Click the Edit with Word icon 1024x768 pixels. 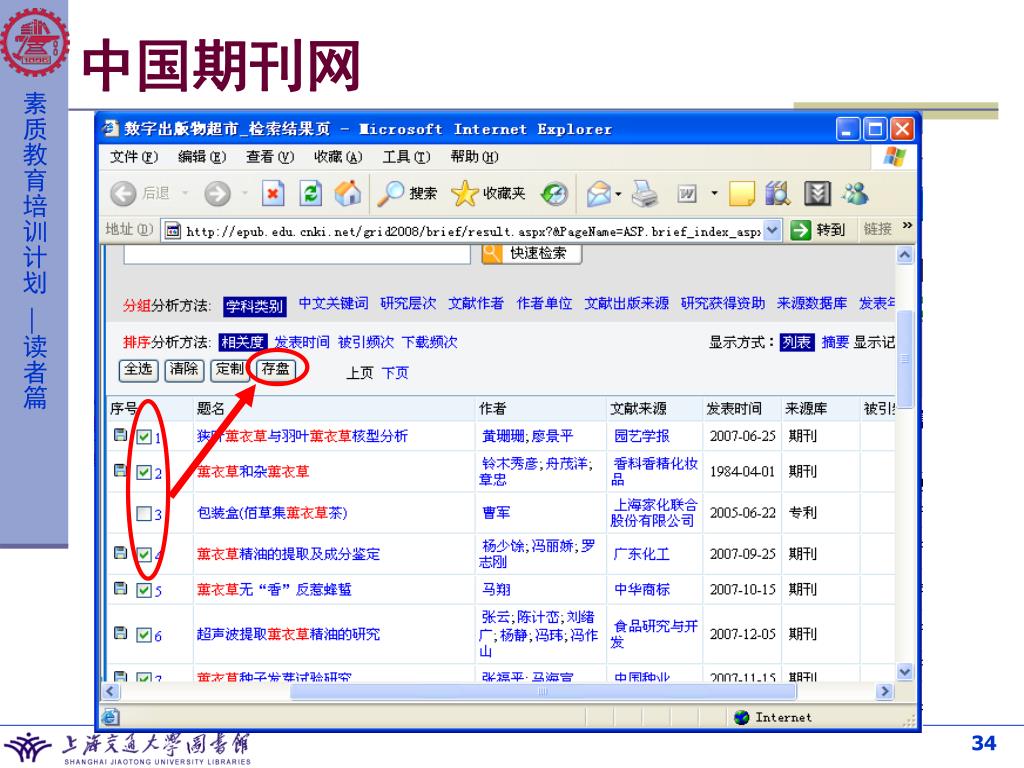tap(686, 193)
